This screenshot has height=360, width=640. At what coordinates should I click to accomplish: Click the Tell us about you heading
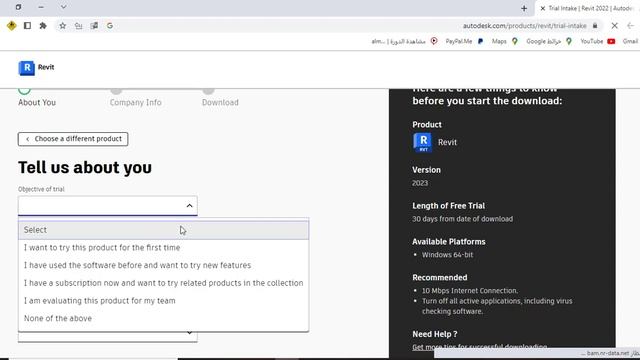click(85, 167)
